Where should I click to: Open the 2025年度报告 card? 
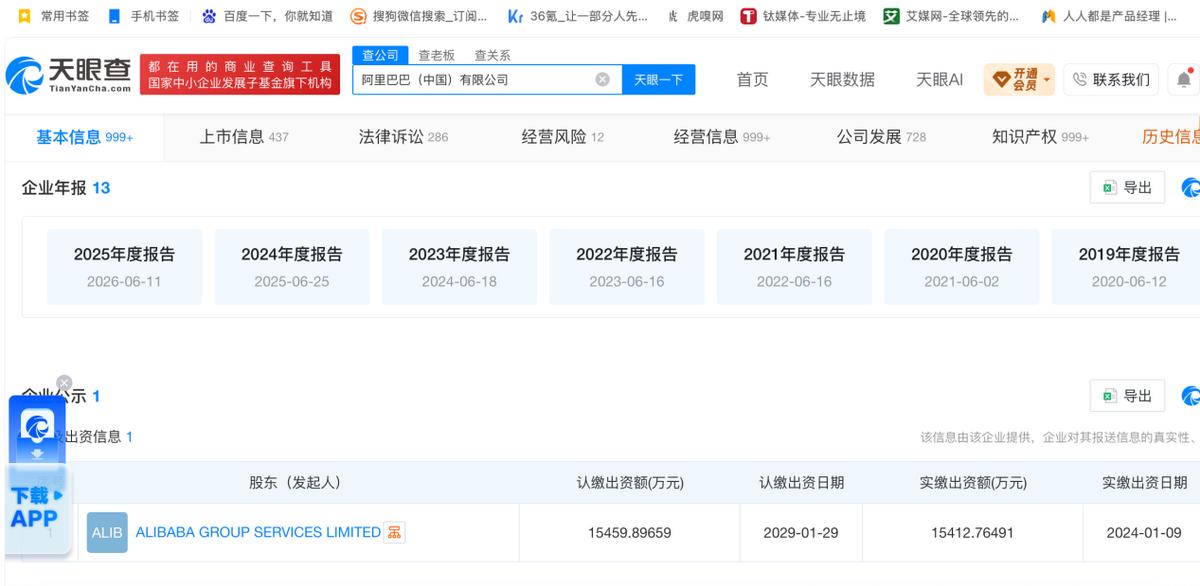click(124, 267)
